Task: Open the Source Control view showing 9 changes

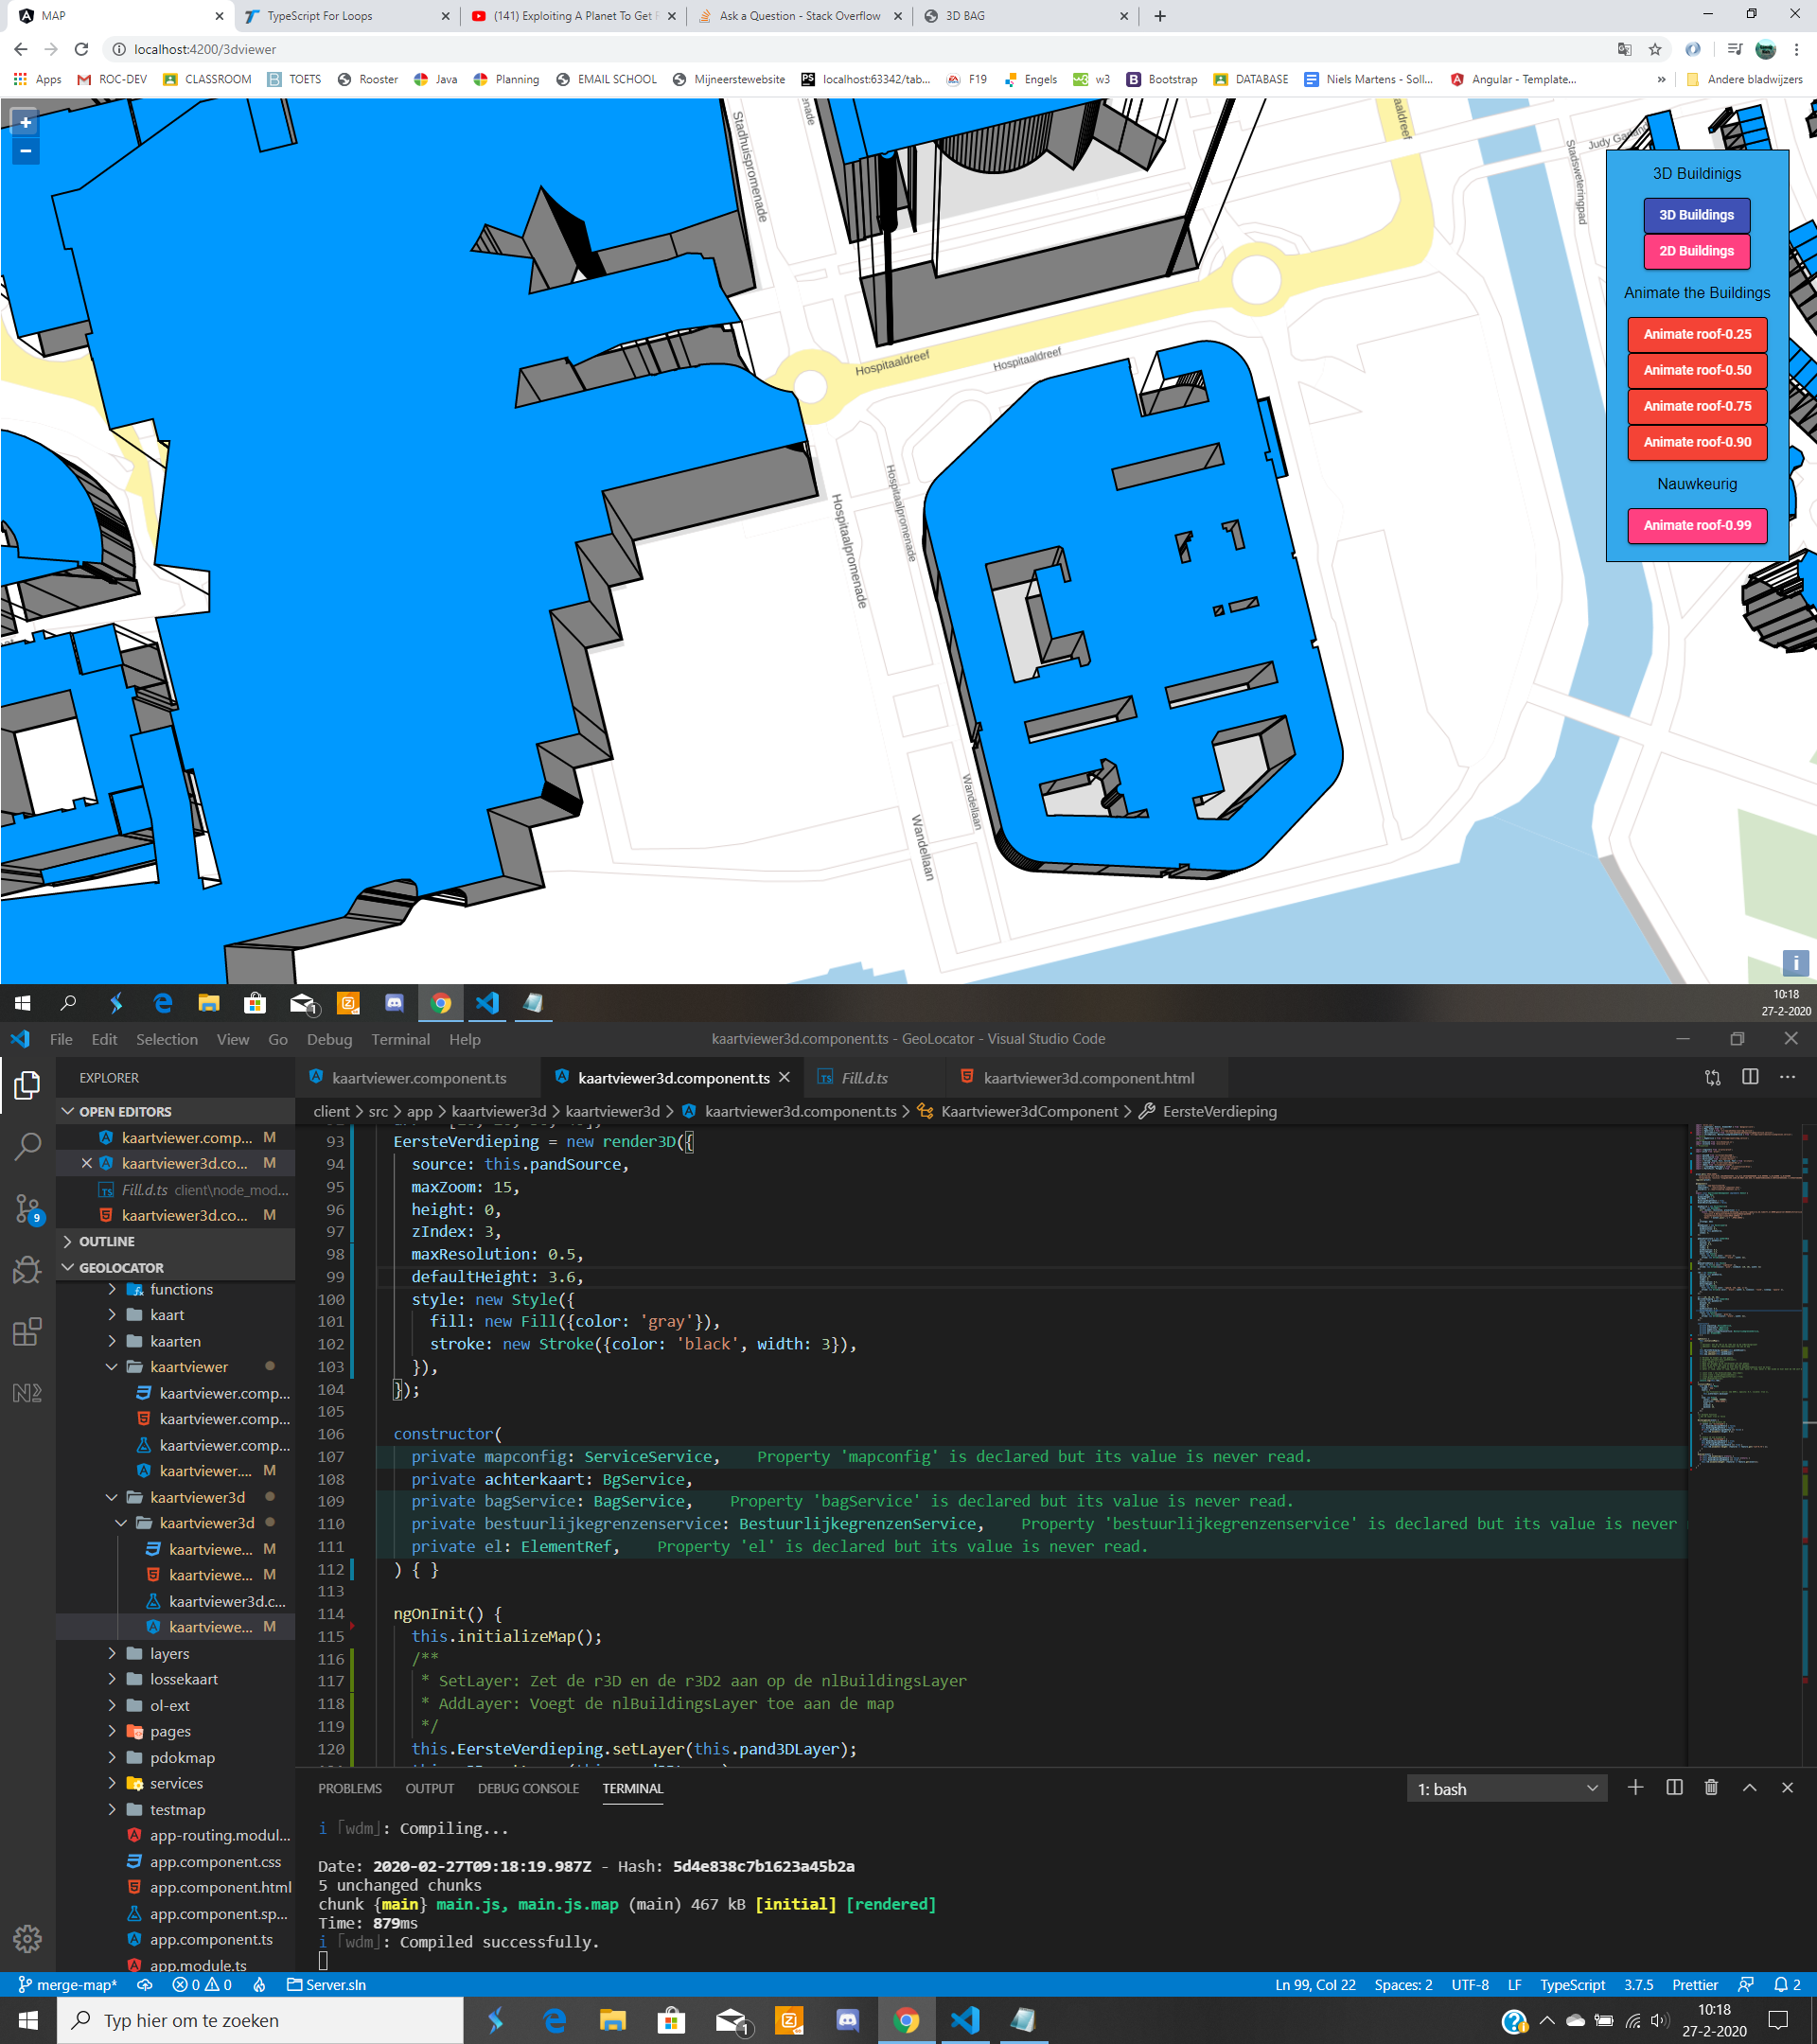Action: coord(27,1210)
